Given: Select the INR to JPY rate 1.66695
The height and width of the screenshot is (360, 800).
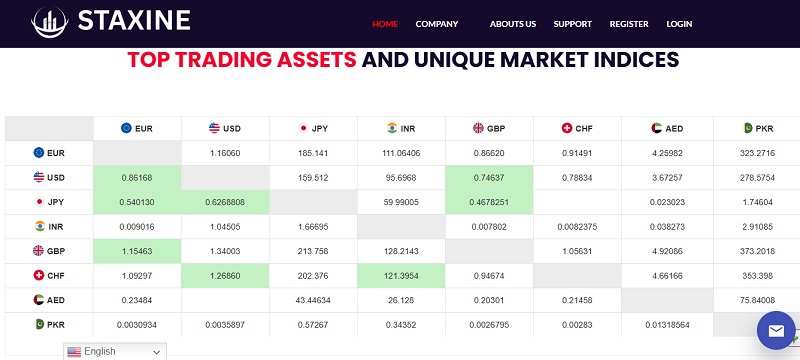Looking at the screenshot, I should coord(313,227).
